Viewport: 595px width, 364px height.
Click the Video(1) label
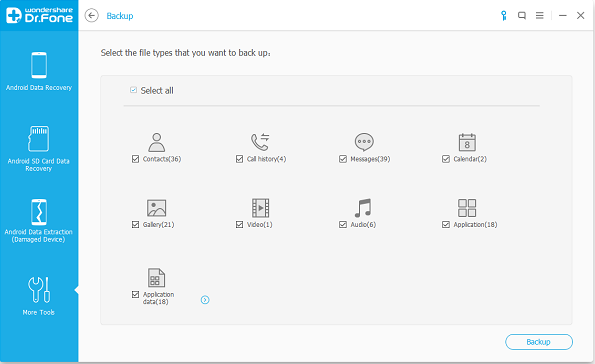[260, 225]
